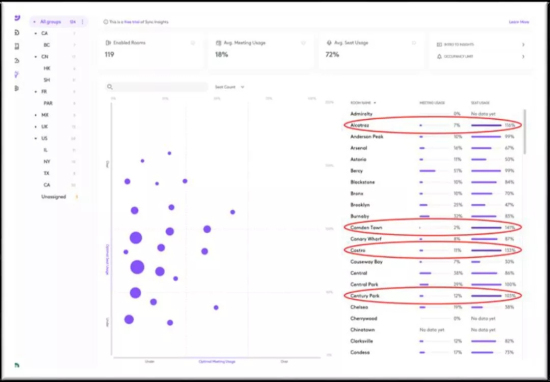Click the Avg. Seat Usage card icon

tap(329, 43)
